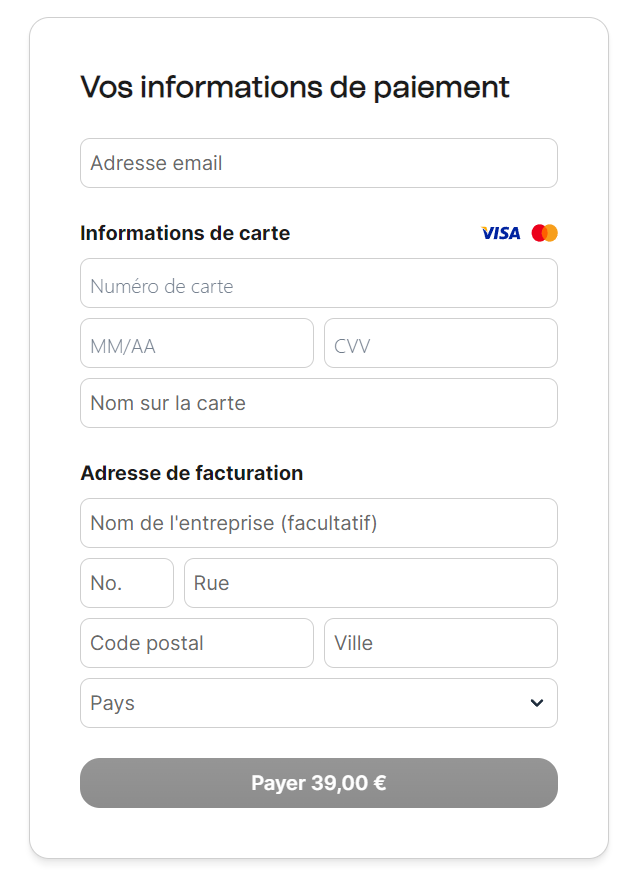Screen dimensions: 630x875
Task: Open the Pays country dropdown
Action: pos(318,703)
